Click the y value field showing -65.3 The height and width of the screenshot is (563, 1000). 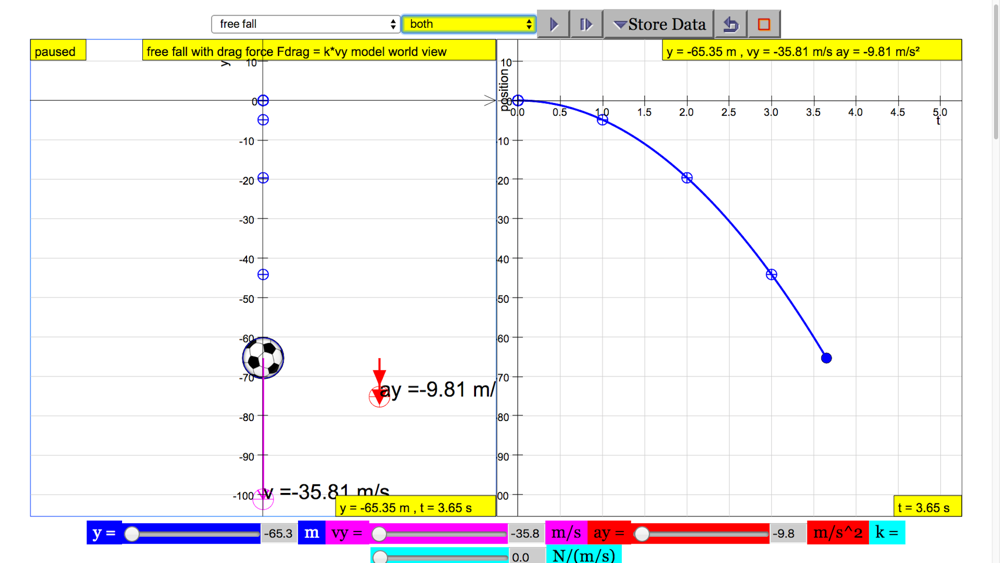[x=278, y=534]
